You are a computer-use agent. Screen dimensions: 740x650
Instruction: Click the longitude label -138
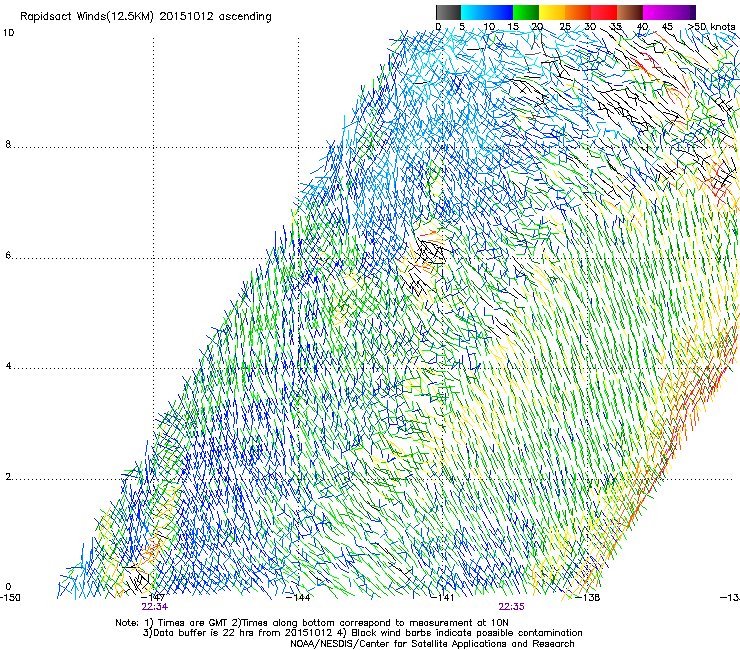[x=588, y=598]
